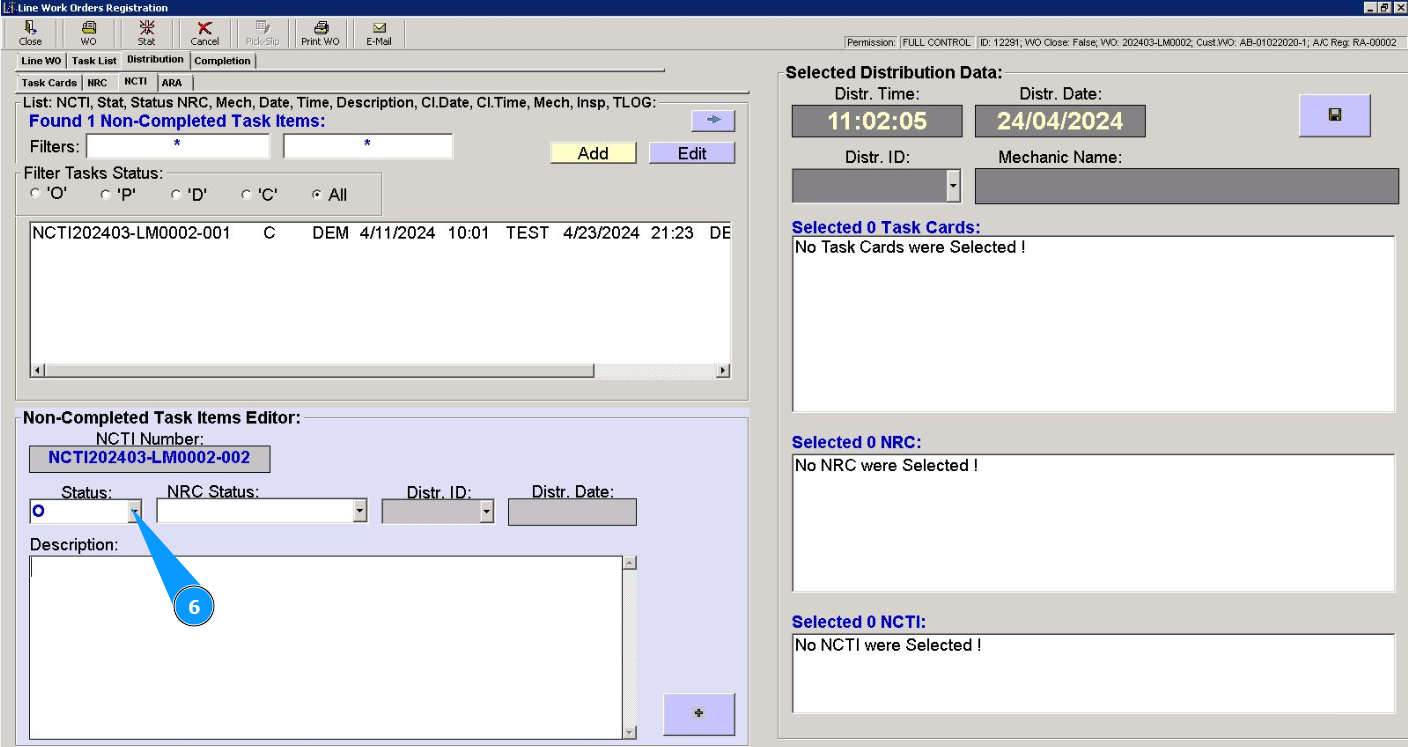Click the Mechanic Name field
This screenshot has height=747, width=1408.
(1187, 185)
